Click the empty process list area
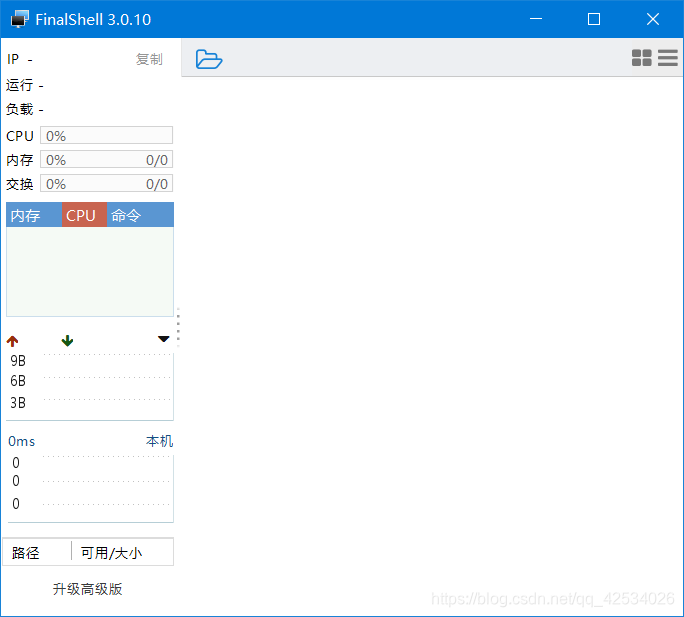 pyautogui.click(x=90, y=271)
